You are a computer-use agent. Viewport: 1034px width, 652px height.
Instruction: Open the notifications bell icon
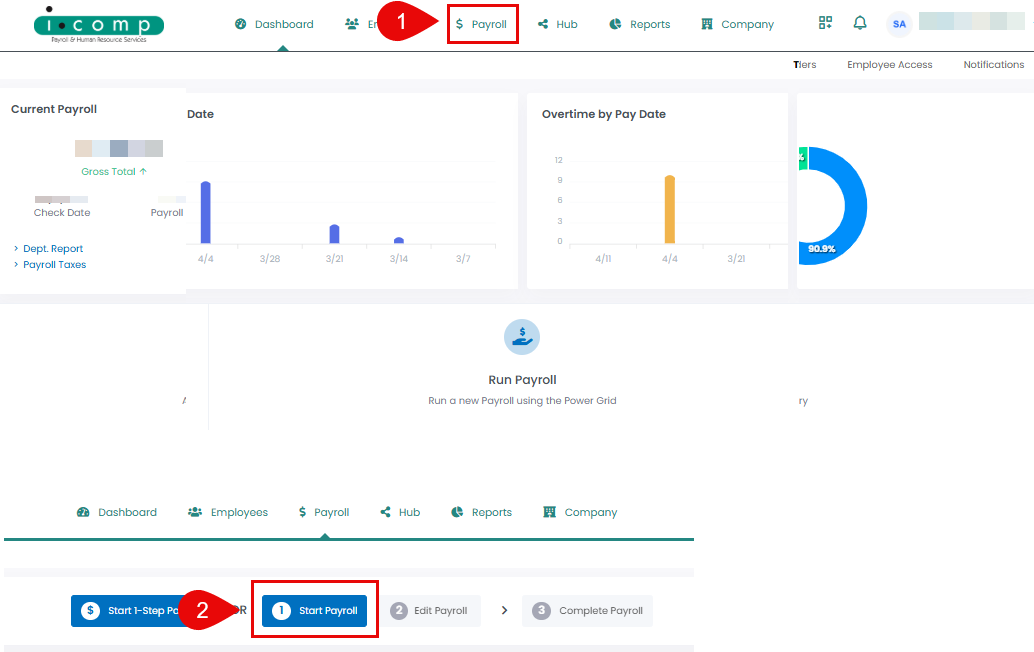[860, 23]
